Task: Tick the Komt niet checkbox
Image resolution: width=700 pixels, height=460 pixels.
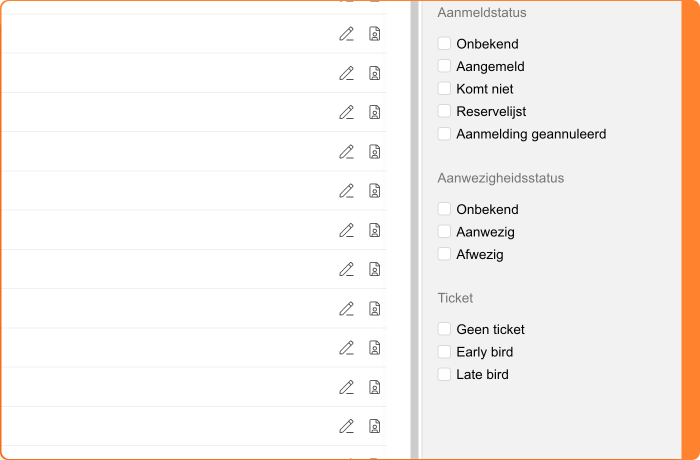Action: [444, 88]
